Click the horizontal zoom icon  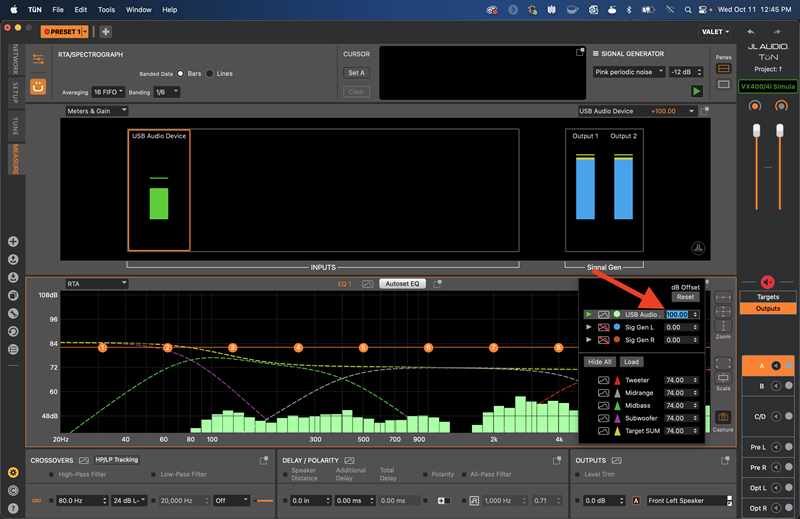(723, 297)
